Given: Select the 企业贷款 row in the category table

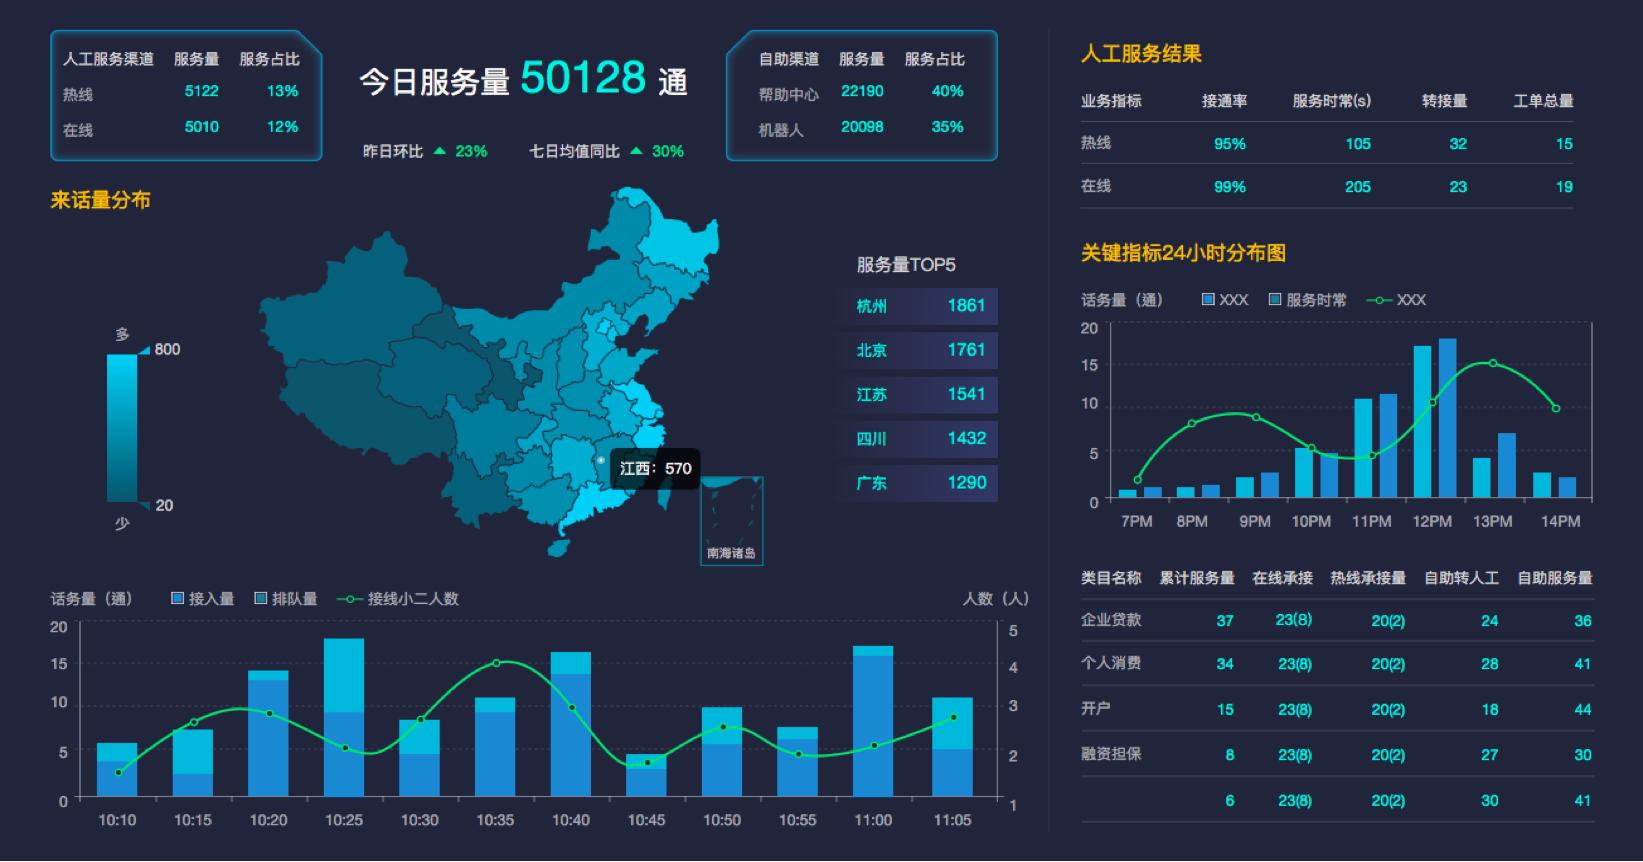Looking at the screenshot, I should click(x=1111, y=620).
